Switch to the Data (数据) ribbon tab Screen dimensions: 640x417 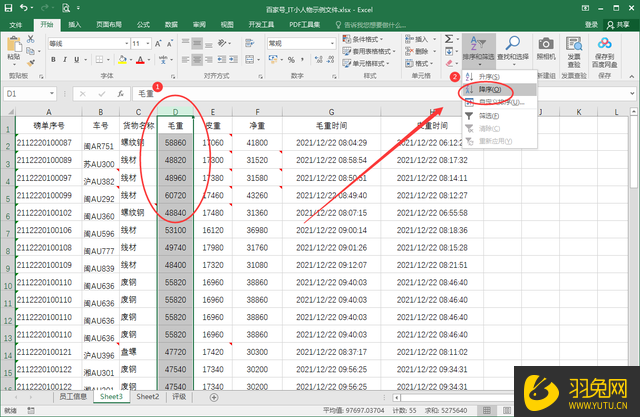click(171, 25)
